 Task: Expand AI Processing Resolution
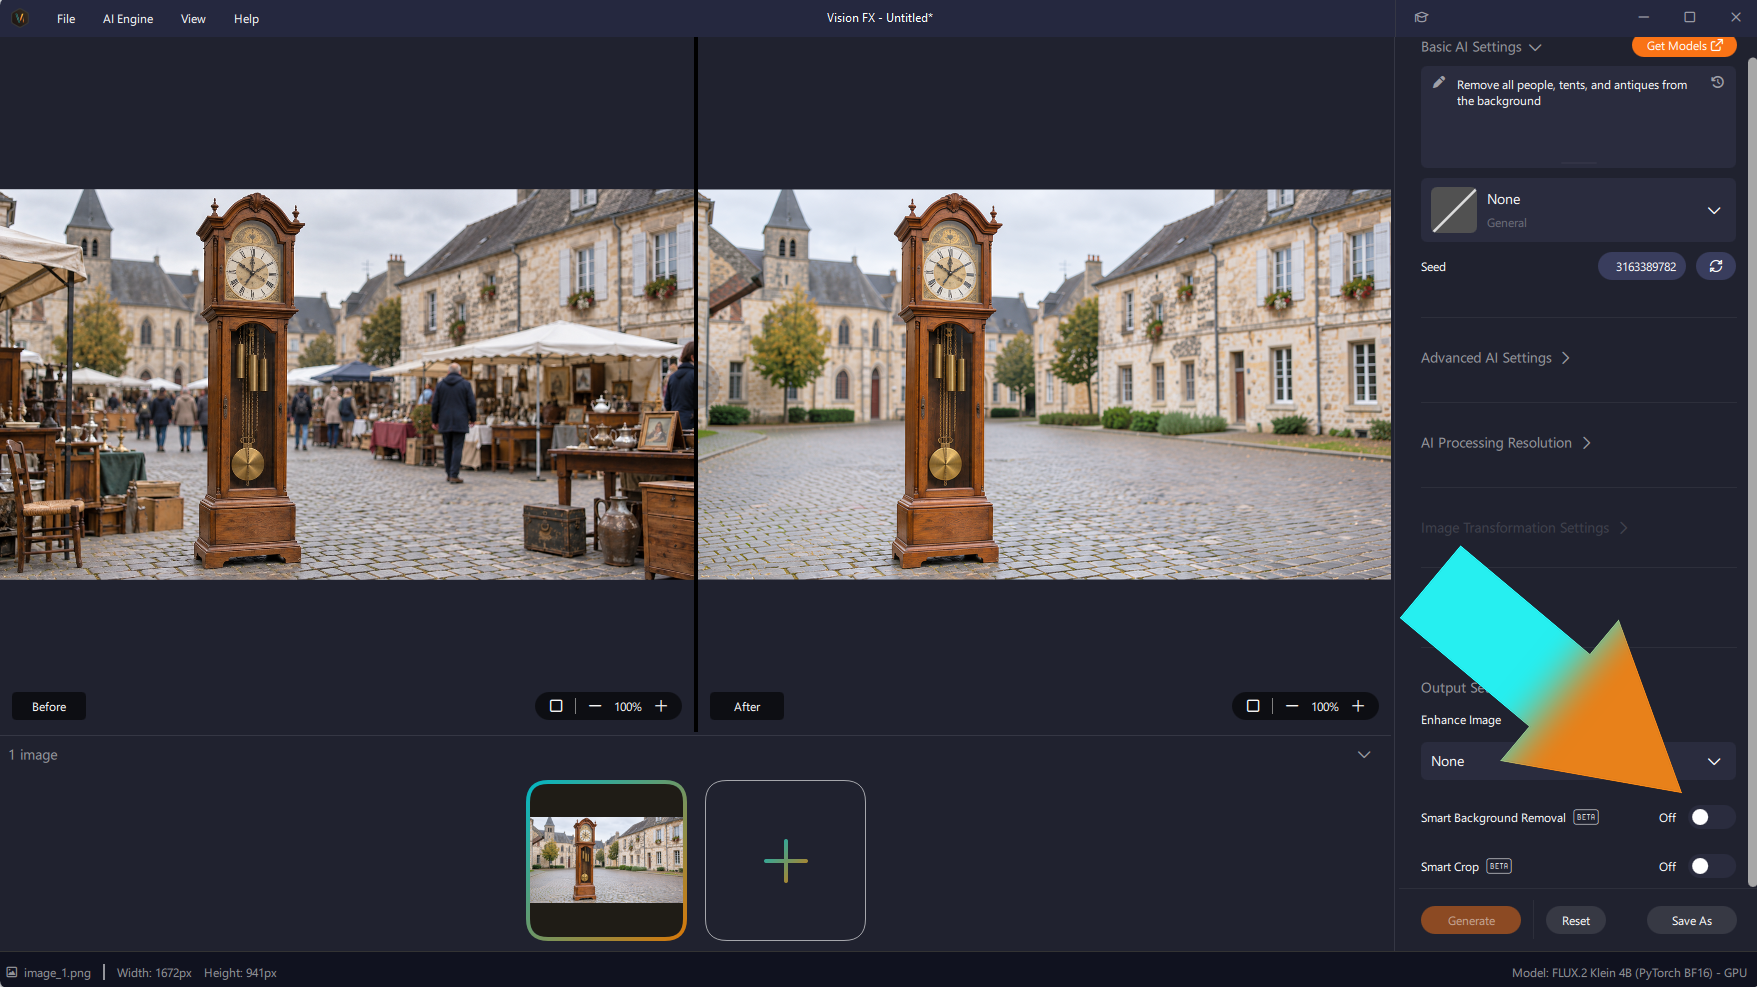tap(1505, 443)
